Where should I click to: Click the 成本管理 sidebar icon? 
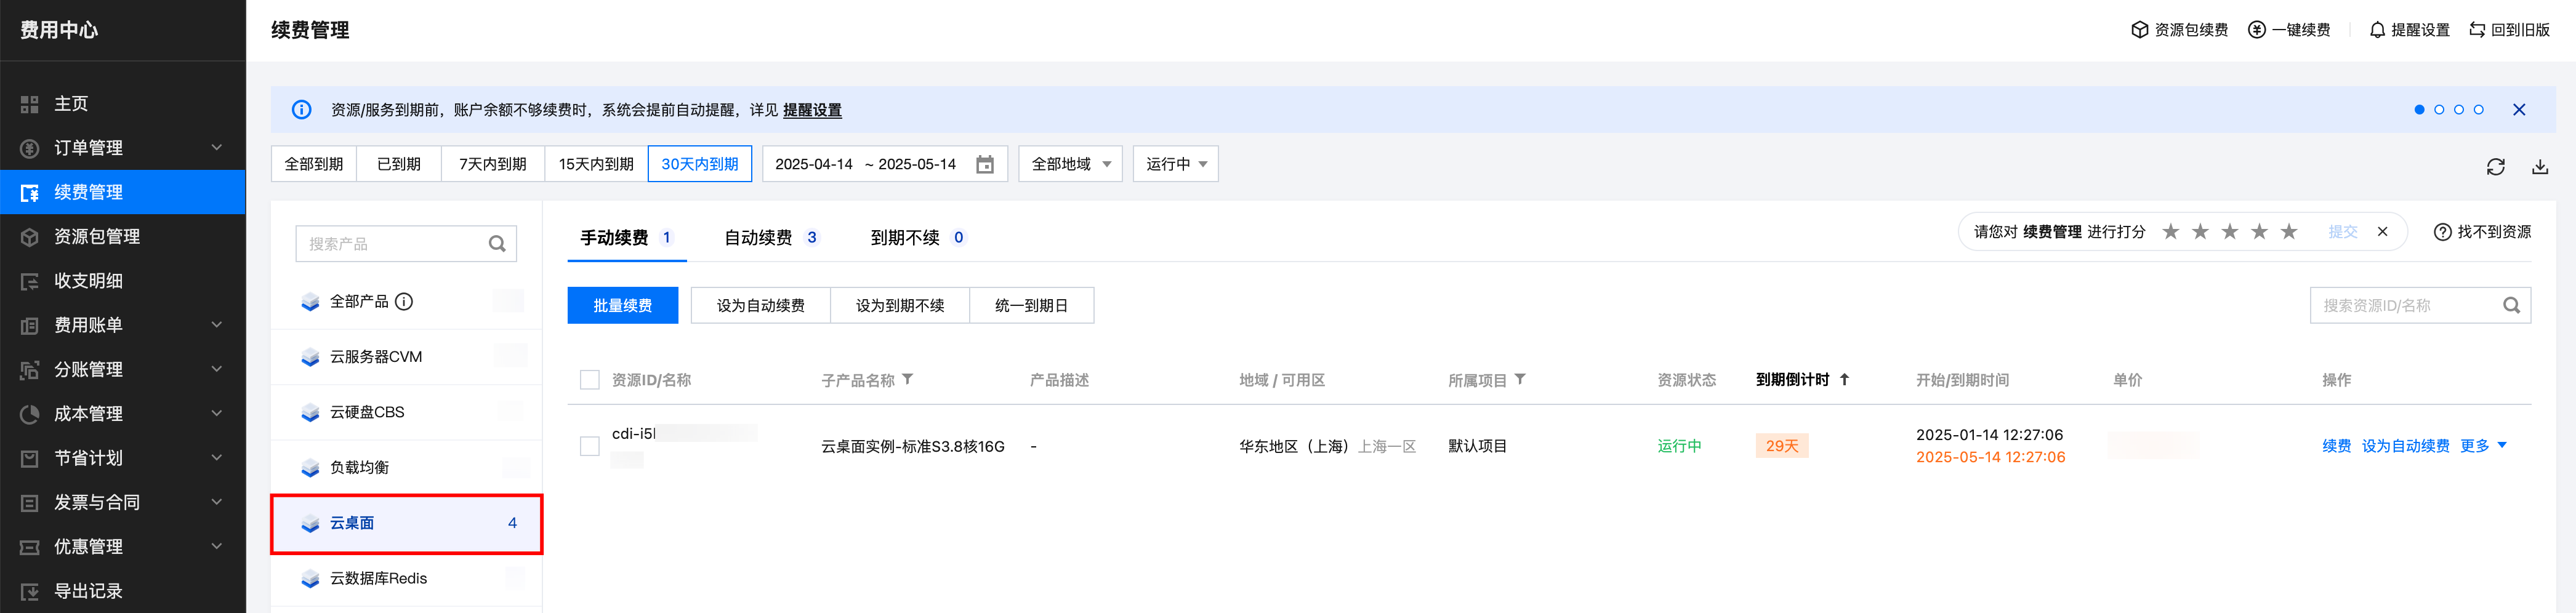[x=30, y=414]
